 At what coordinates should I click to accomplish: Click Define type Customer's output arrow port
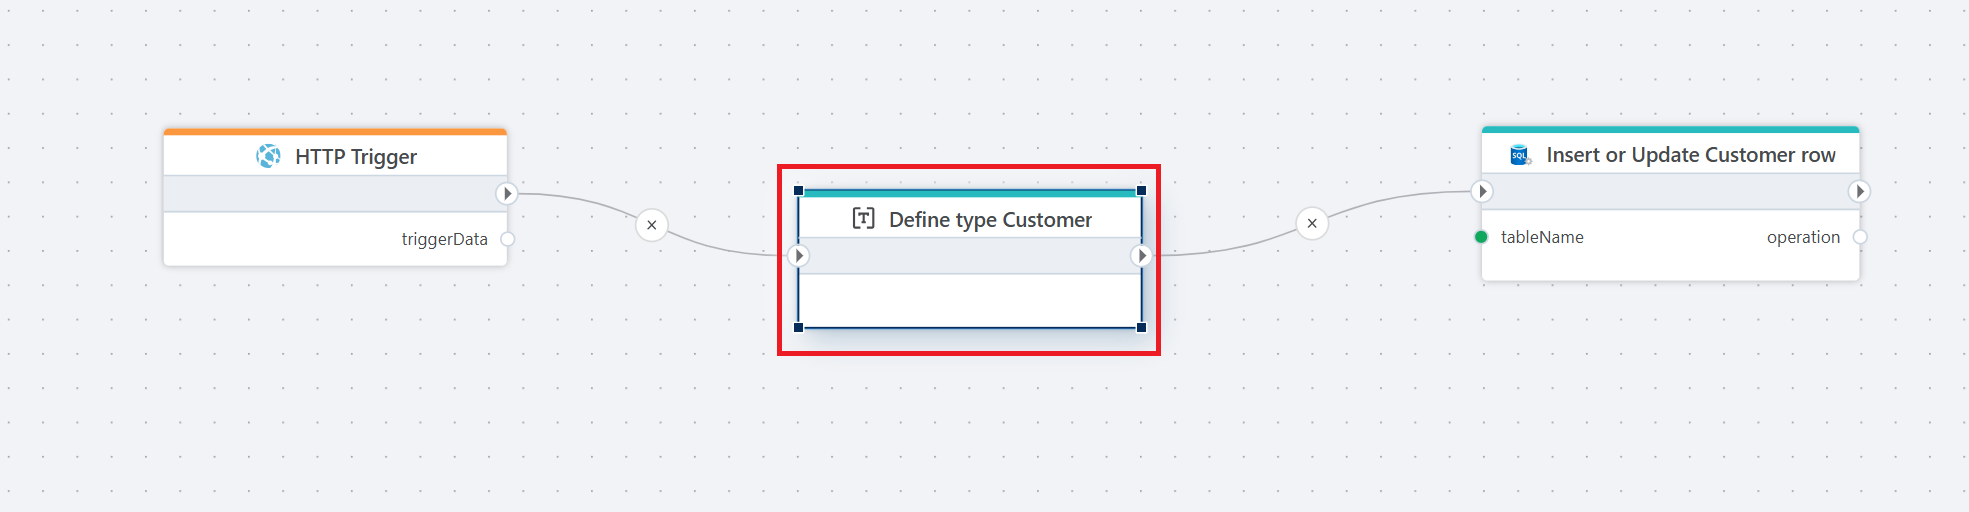1141,256
